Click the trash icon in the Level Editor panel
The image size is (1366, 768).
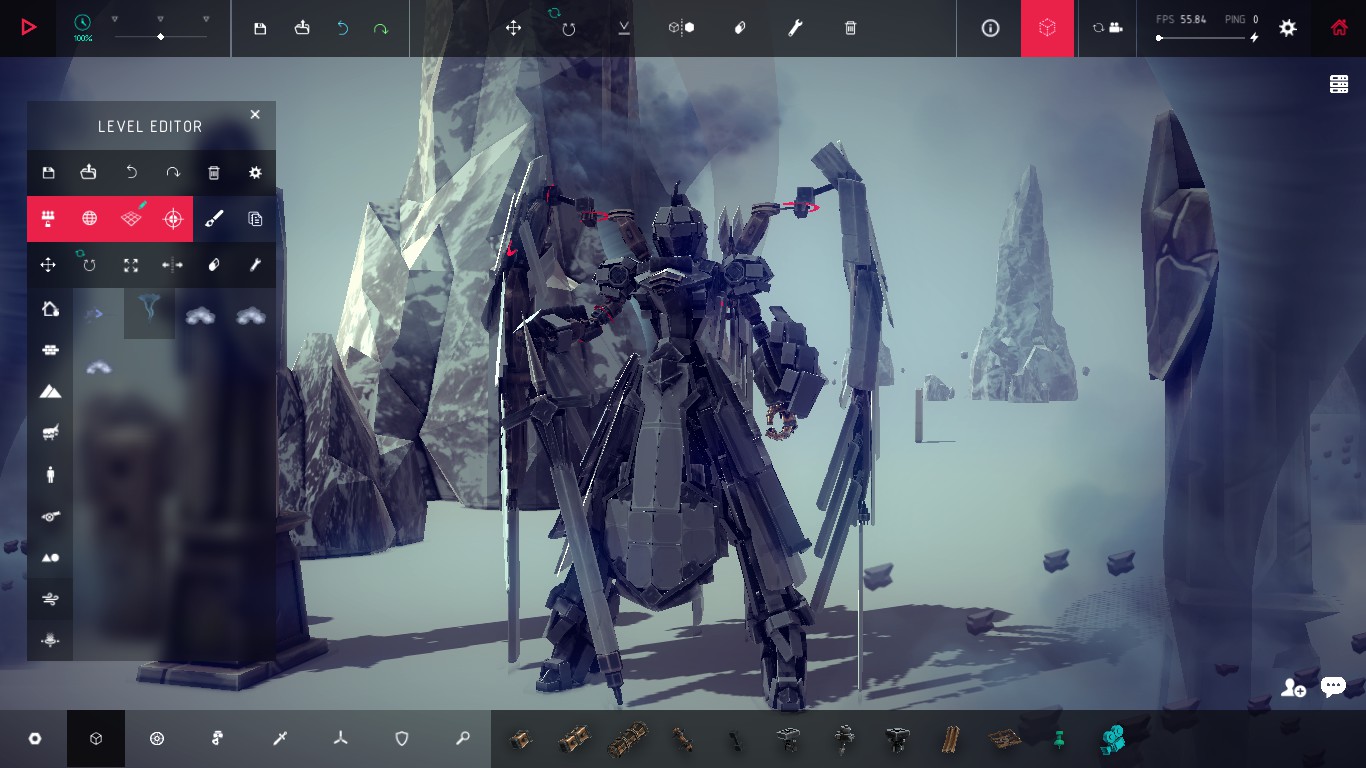213,173
